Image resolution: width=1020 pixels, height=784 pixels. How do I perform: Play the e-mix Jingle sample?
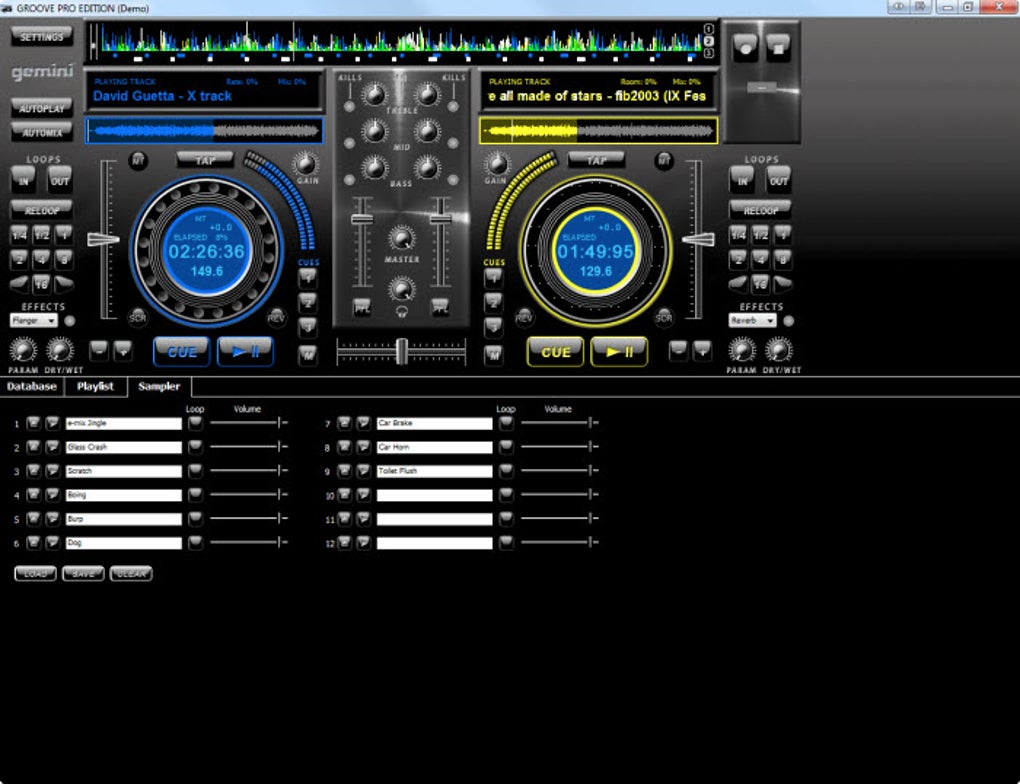pyautogui.click(x=53, y=423)
